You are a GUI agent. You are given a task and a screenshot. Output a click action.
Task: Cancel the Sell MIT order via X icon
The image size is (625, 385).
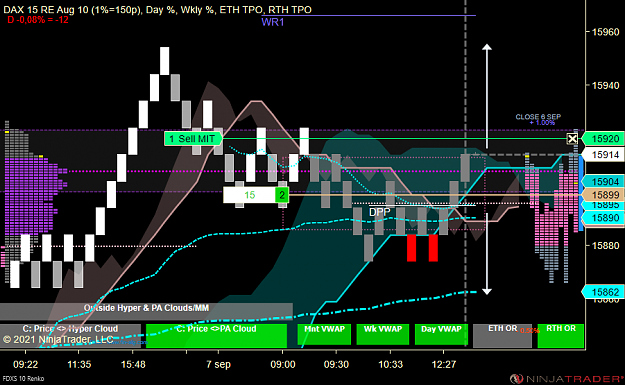point(572,139)
